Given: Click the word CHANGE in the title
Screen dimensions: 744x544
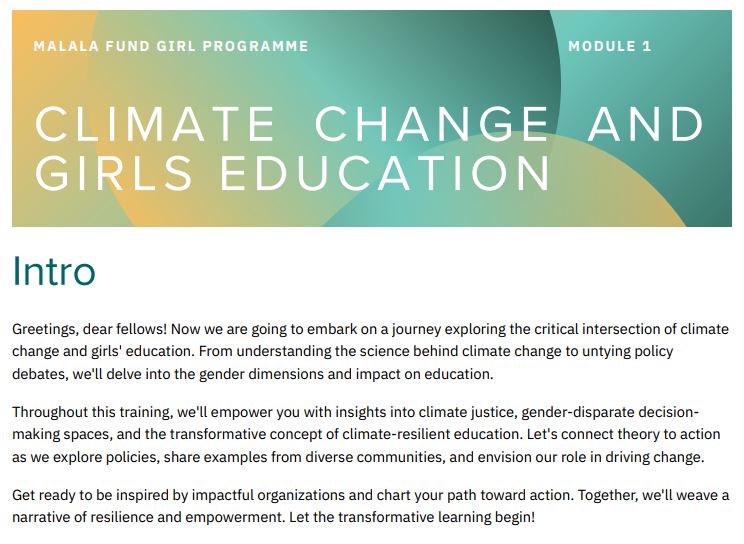Looking at the screenshot, I should pos(432,125).
